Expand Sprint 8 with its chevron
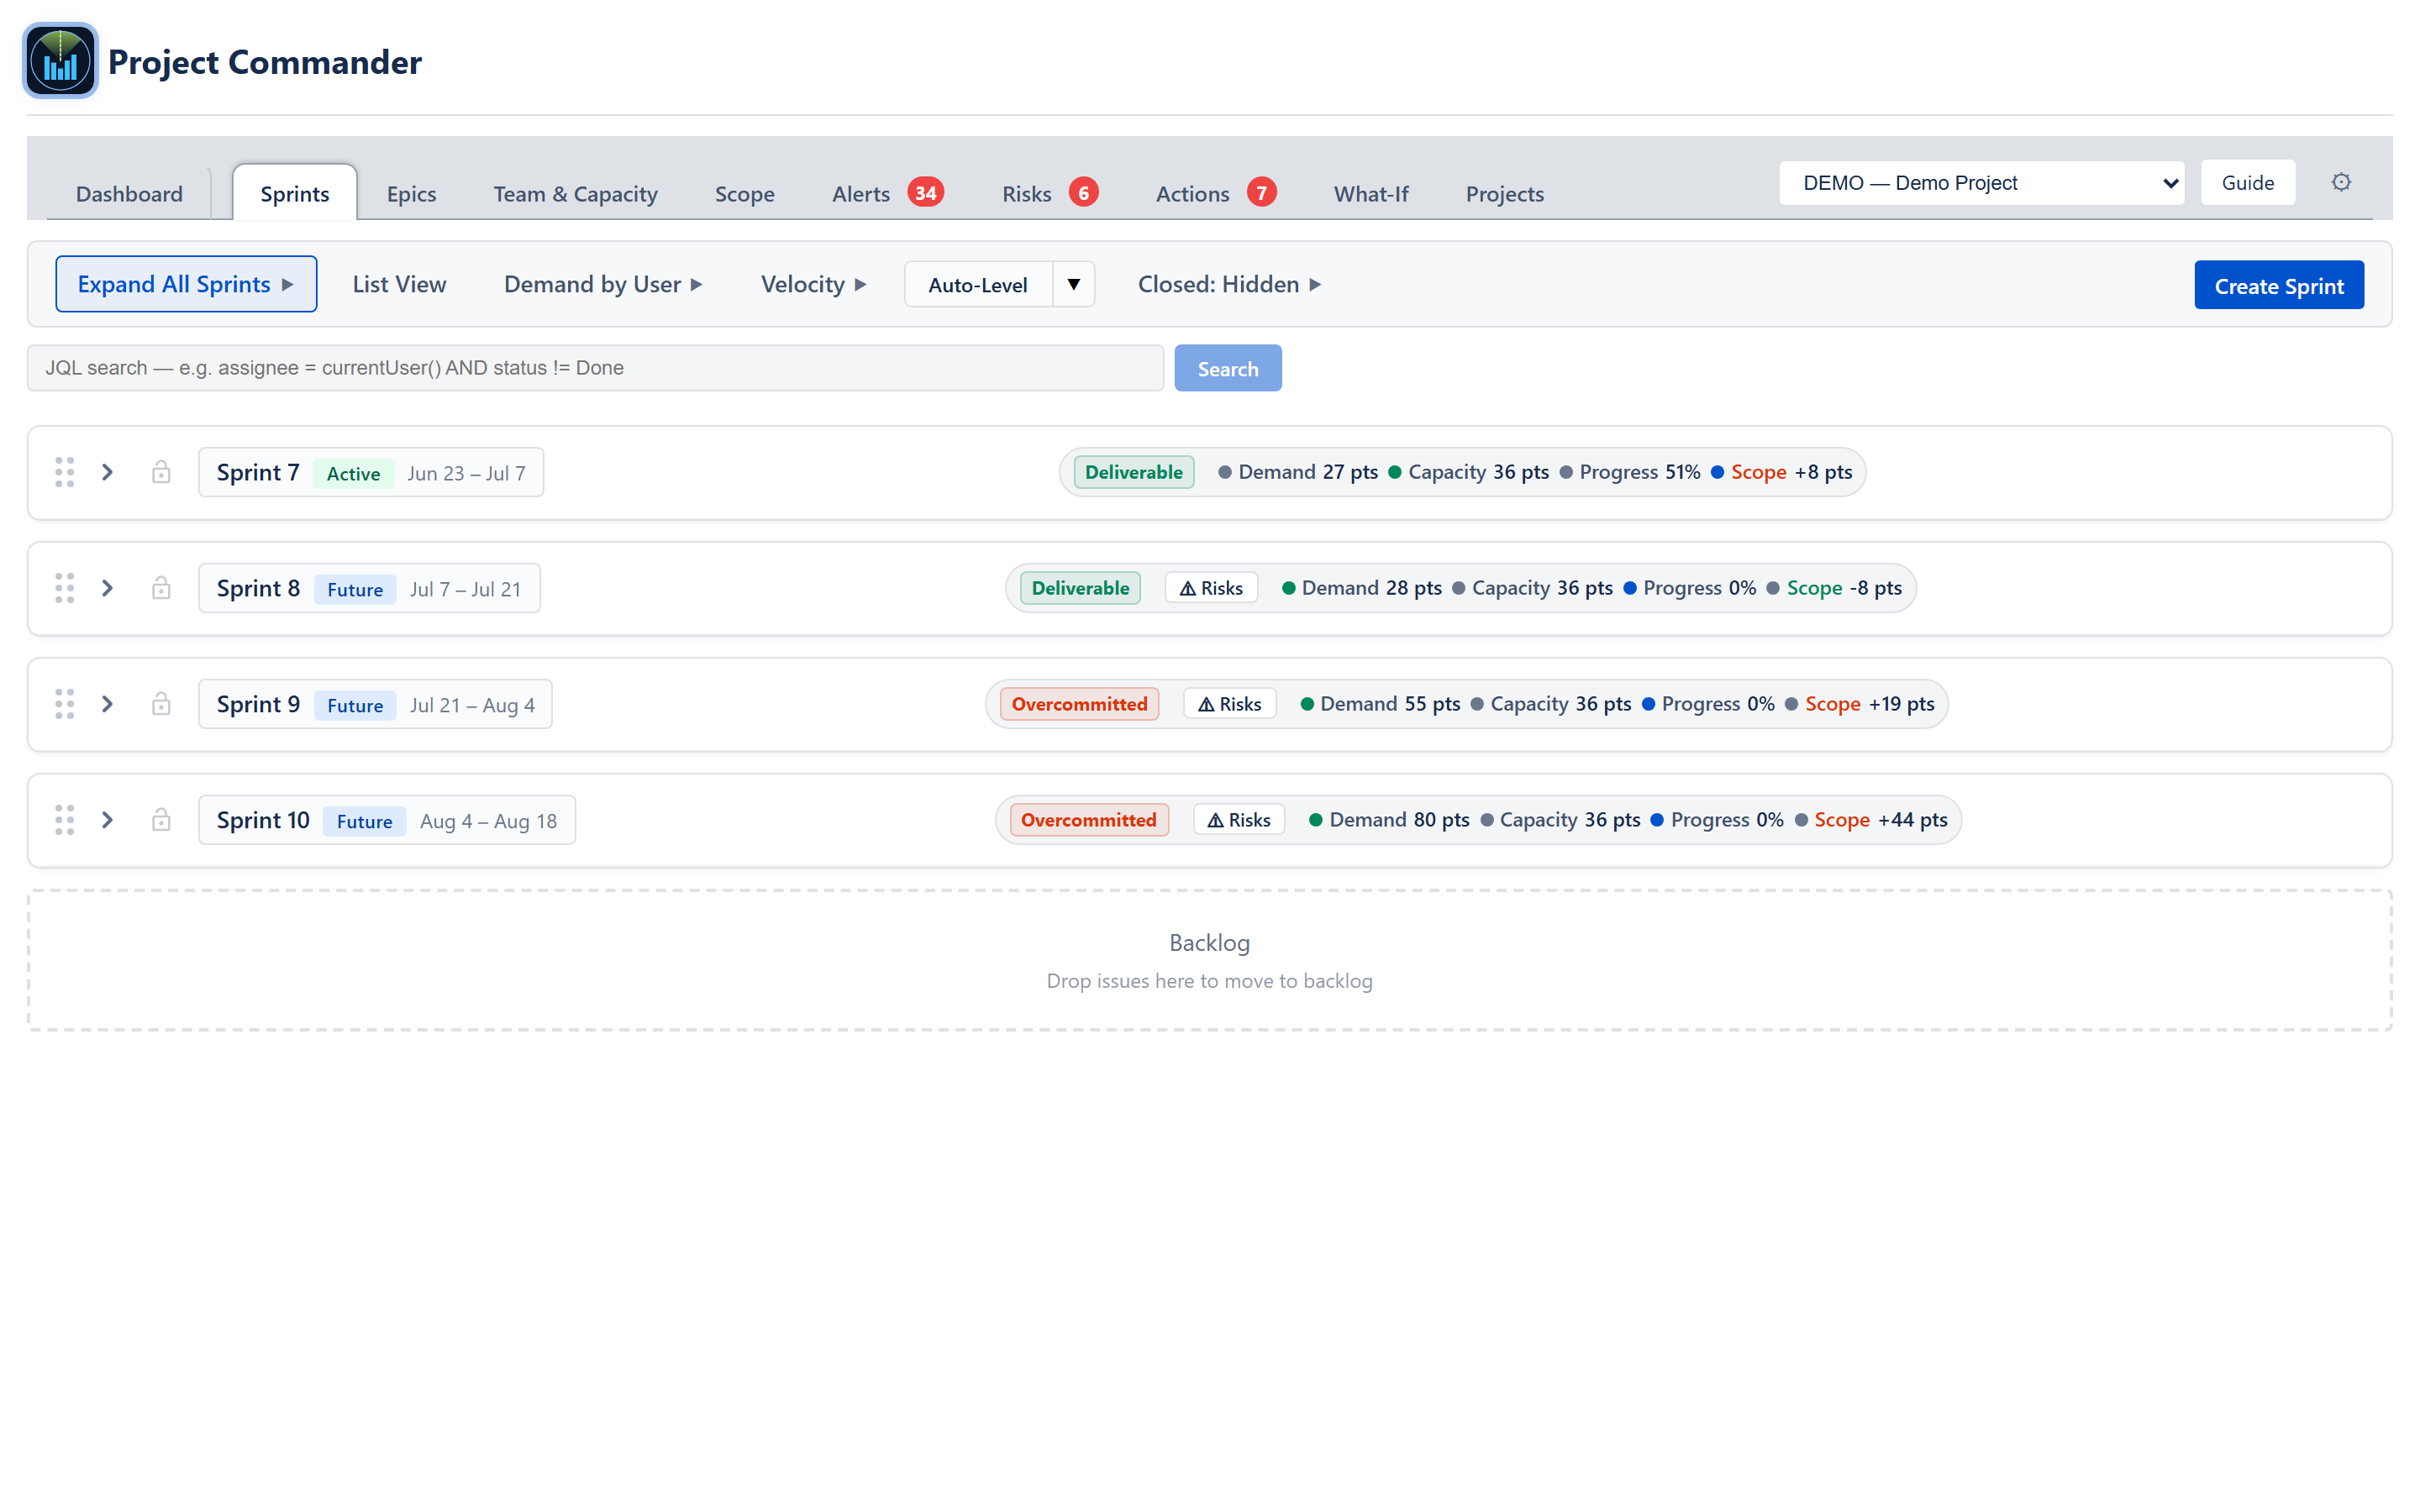2420x1512 pixels. coord(107,588)
